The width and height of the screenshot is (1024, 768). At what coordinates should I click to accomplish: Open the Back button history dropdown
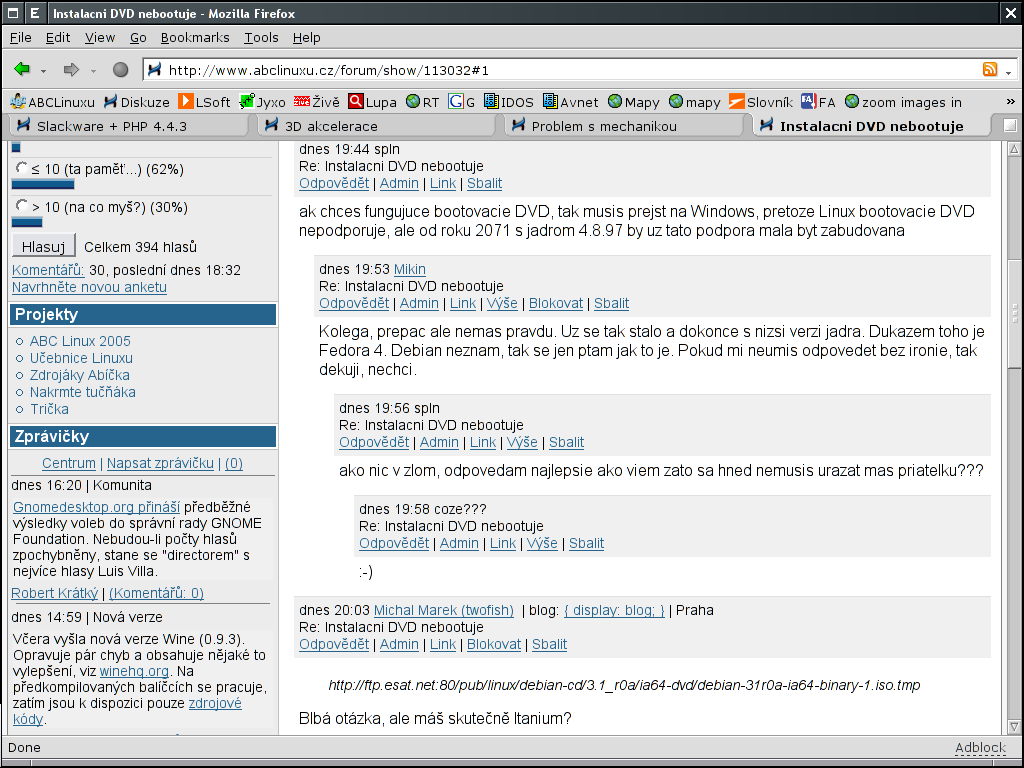click(44, 71)
